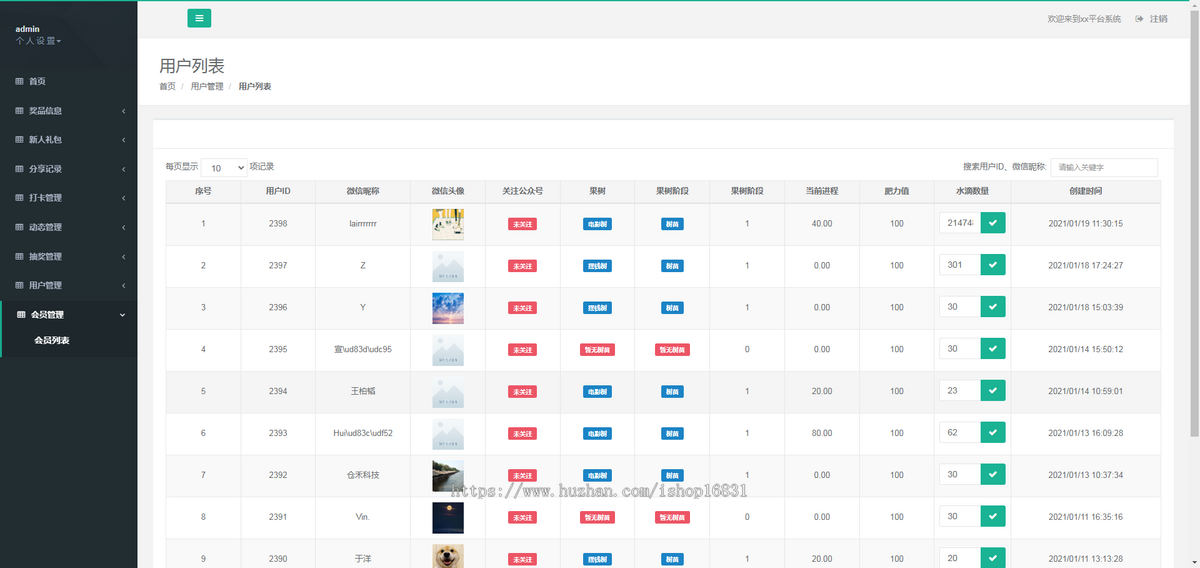Click the water drop field showing 23
Viewport: 1200px width, 568px height.
[x=959, y=391]
